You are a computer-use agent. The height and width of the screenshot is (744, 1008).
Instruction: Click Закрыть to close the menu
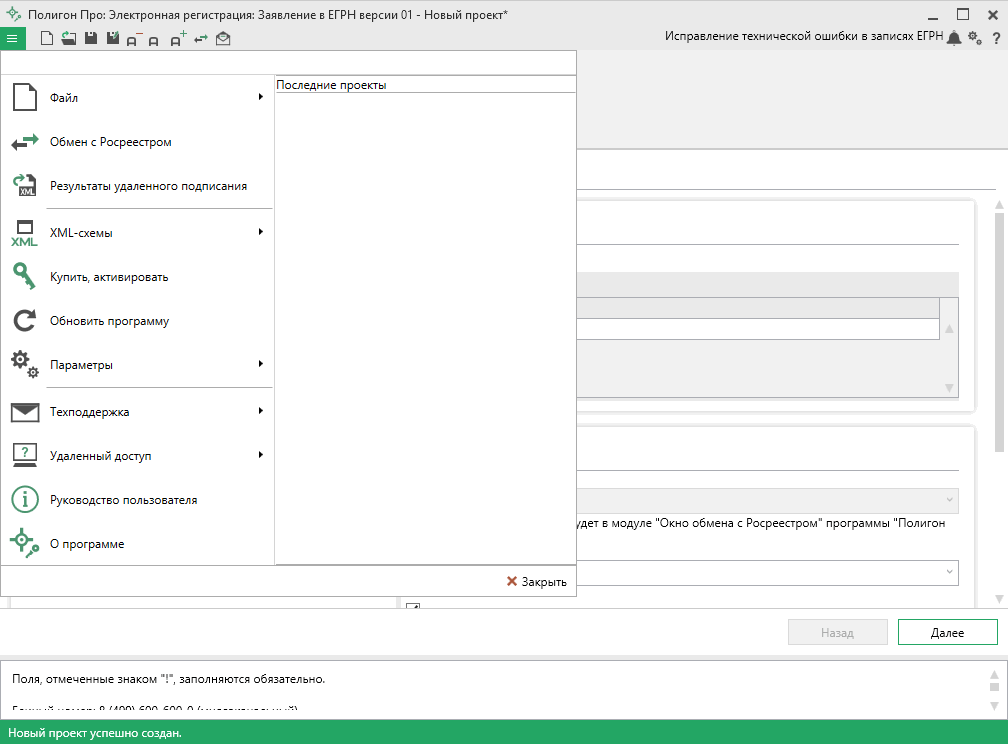click(537, 581)
